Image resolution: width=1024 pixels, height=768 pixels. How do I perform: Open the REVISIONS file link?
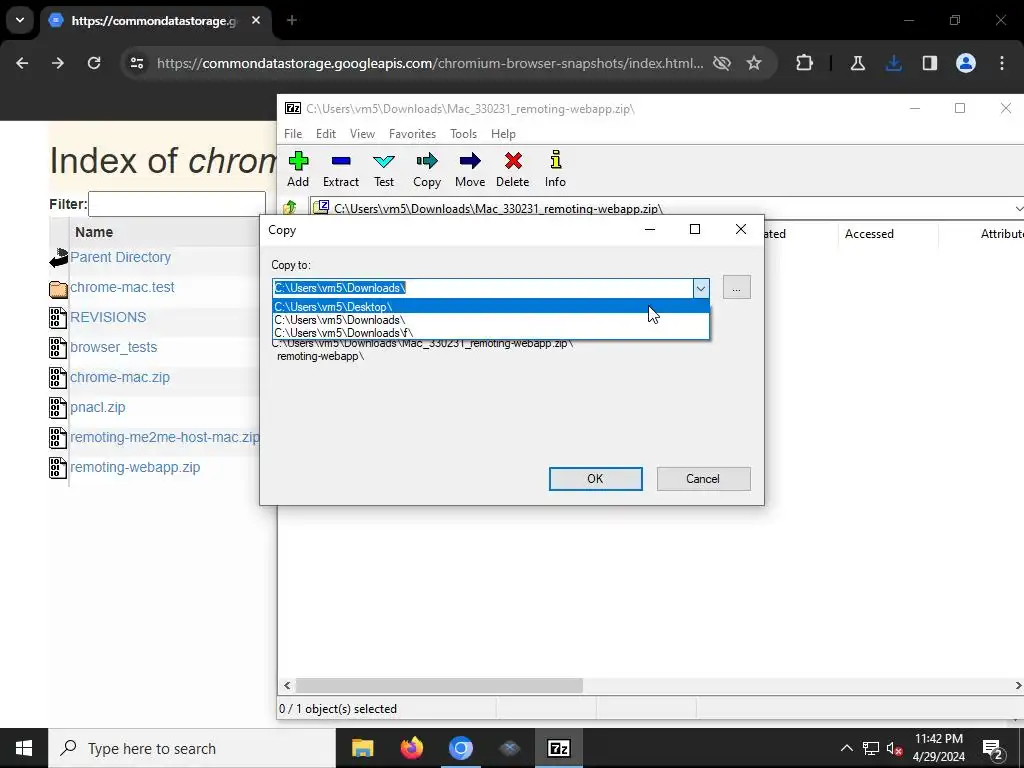click(x=108, y=317)
